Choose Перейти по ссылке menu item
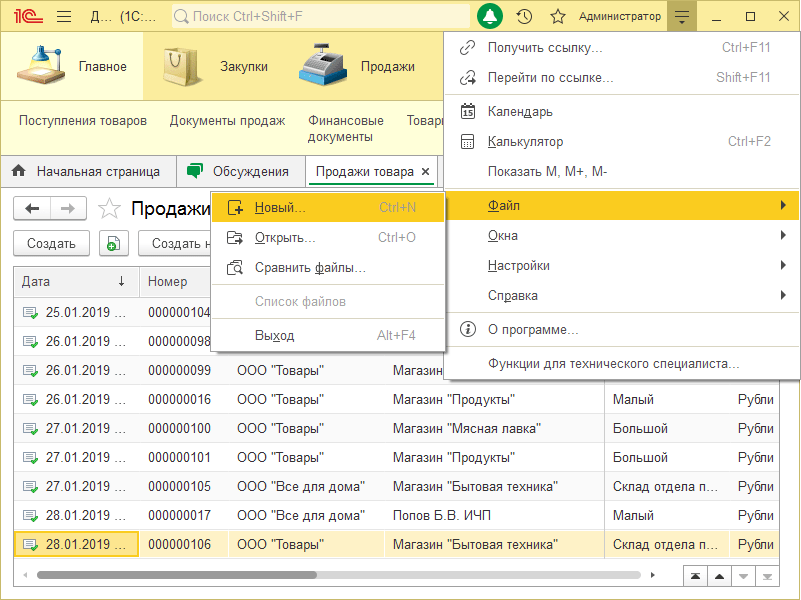Image resolution: width=801 pixels, height=600 pixels. [621, 78]
